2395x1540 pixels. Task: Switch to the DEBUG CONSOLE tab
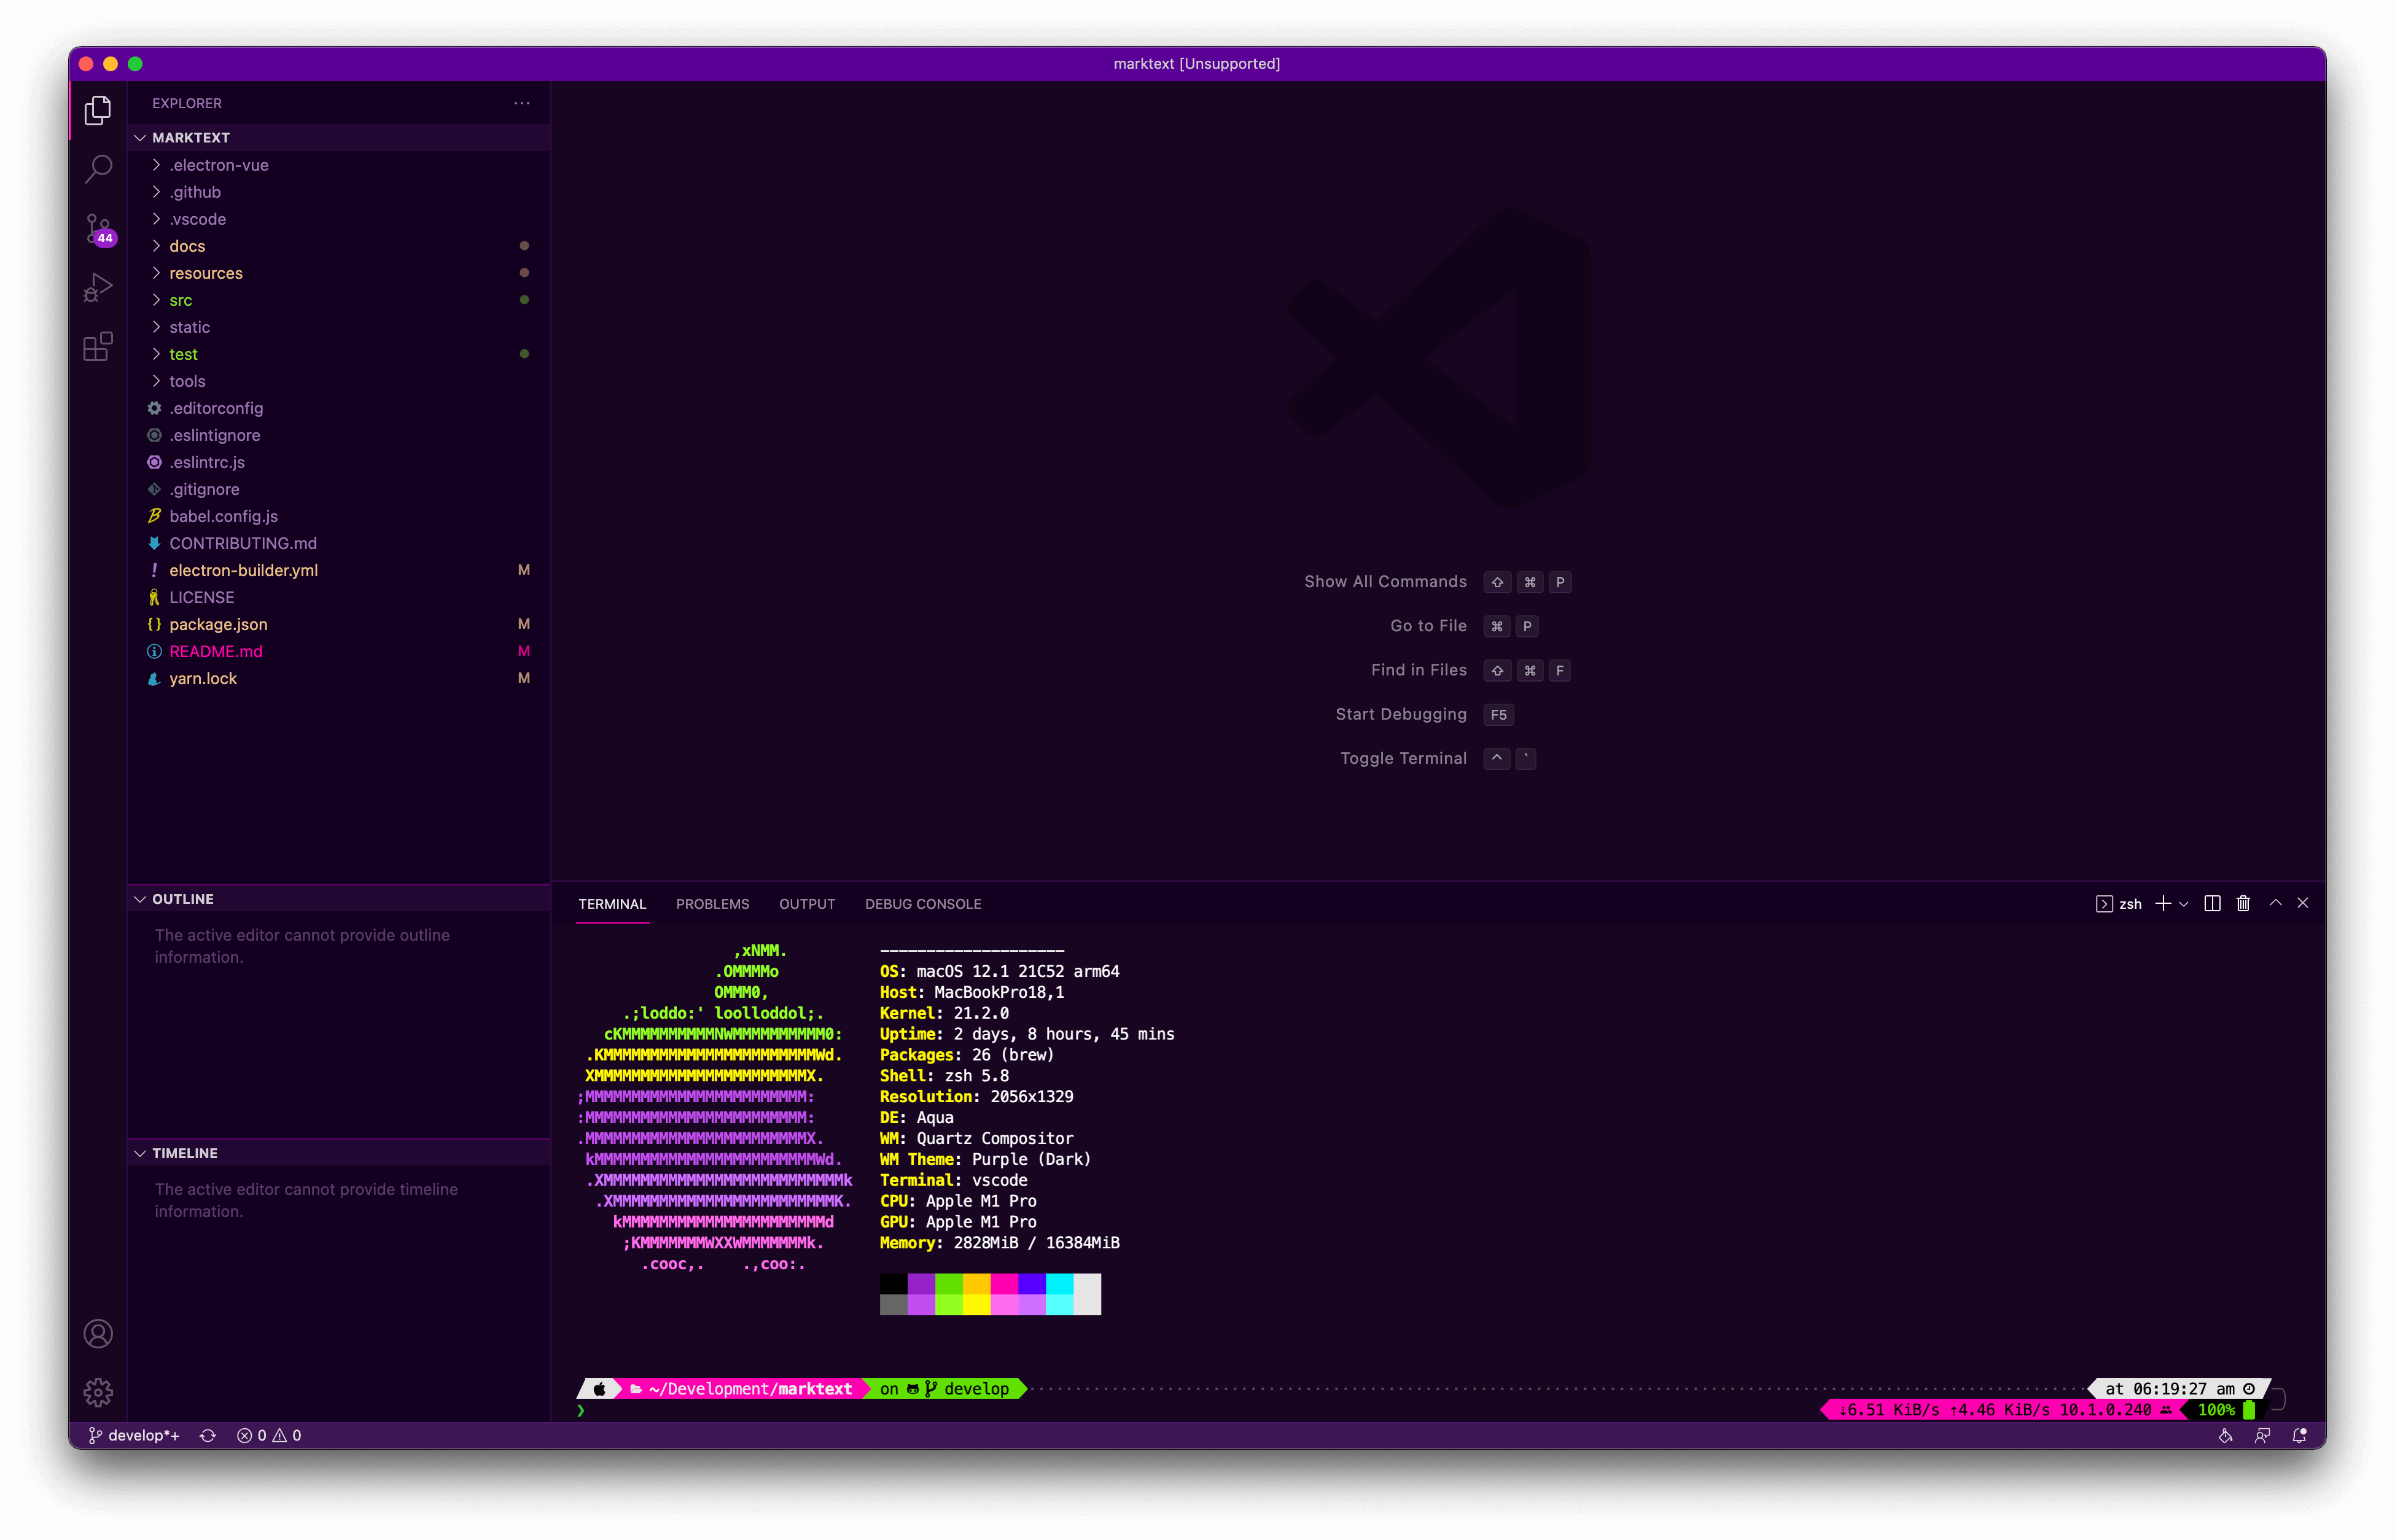922,904
